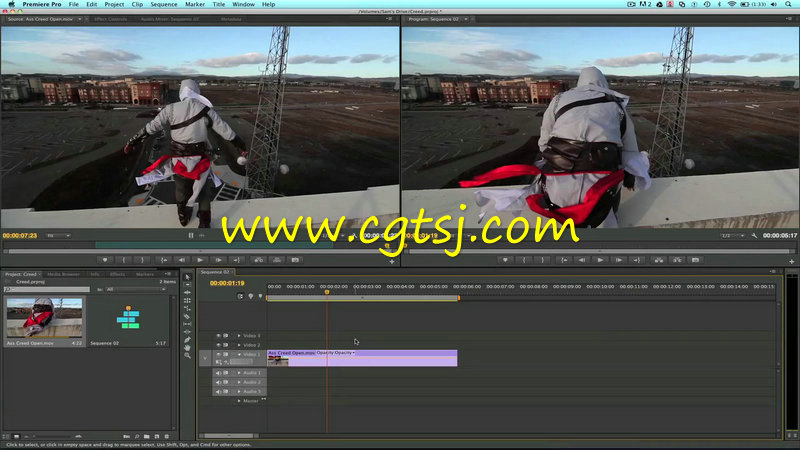Select the Rate Stretch tool
Viewport: 800px width, 450px height.
coord(187,308)
